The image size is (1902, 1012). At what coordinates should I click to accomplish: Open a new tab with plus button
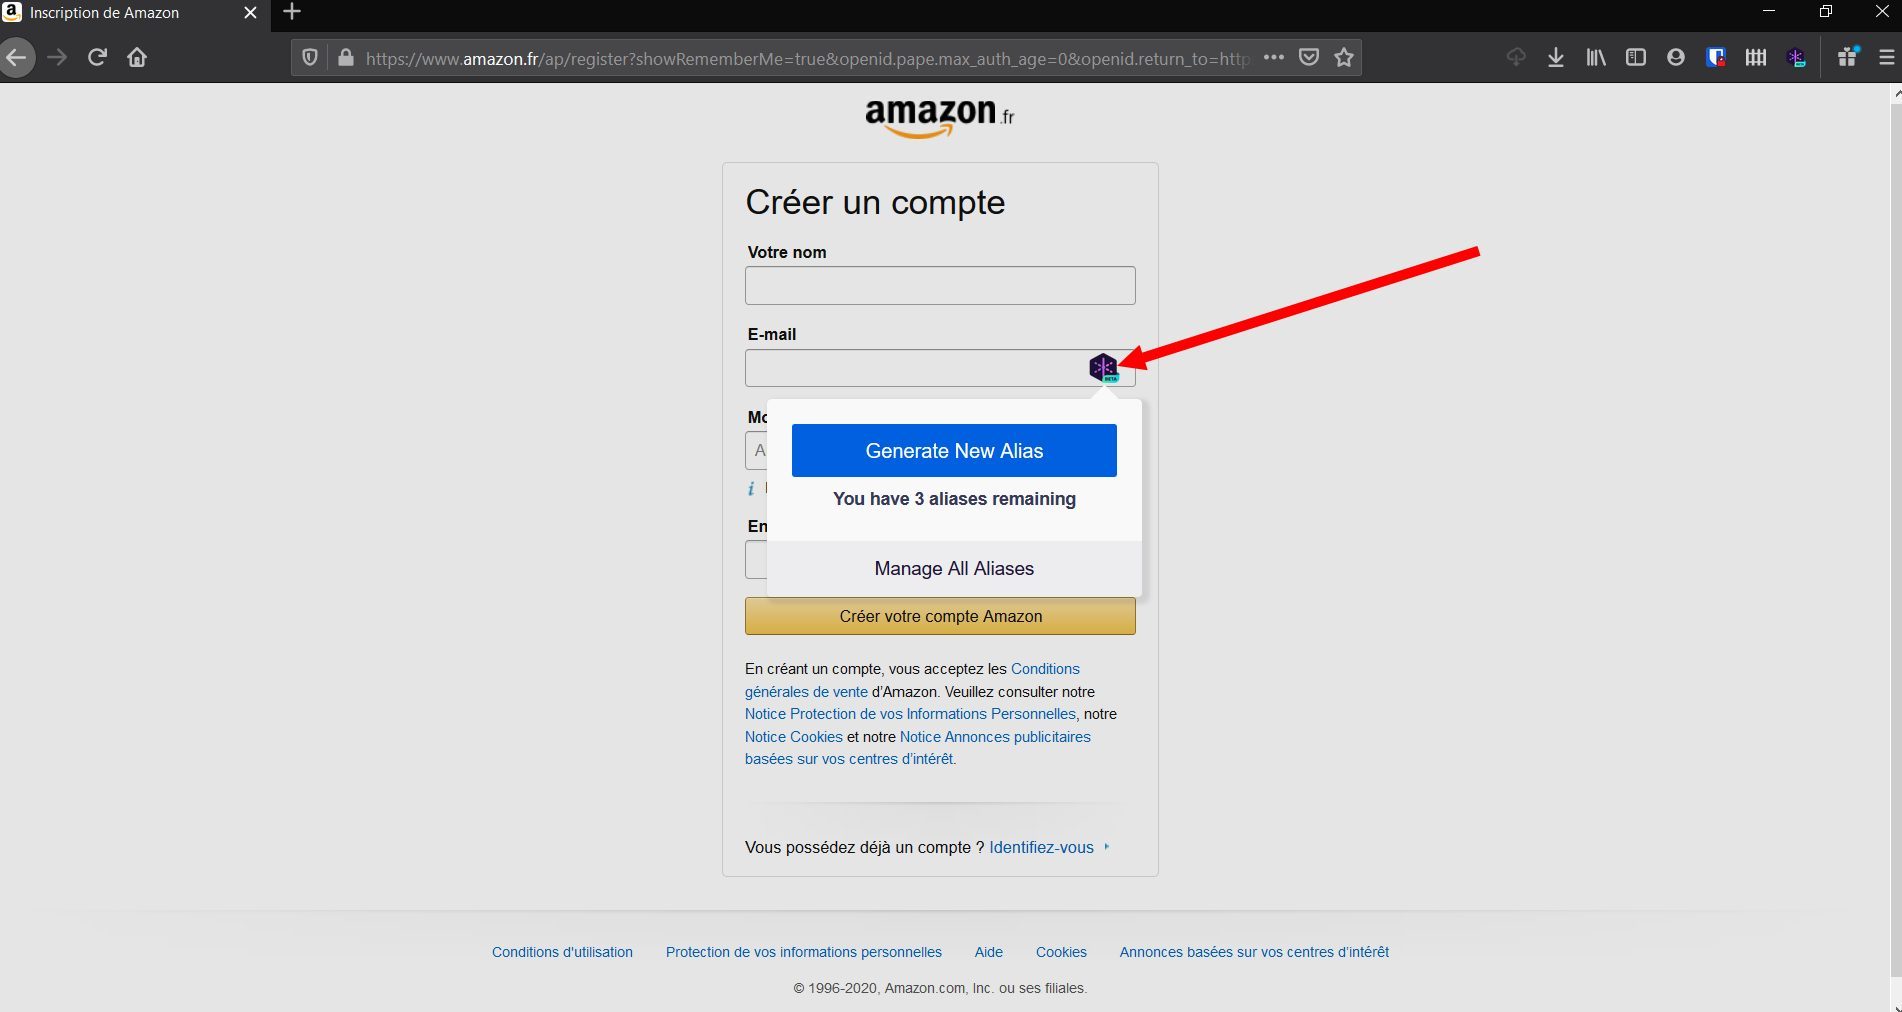coord(292,13)
